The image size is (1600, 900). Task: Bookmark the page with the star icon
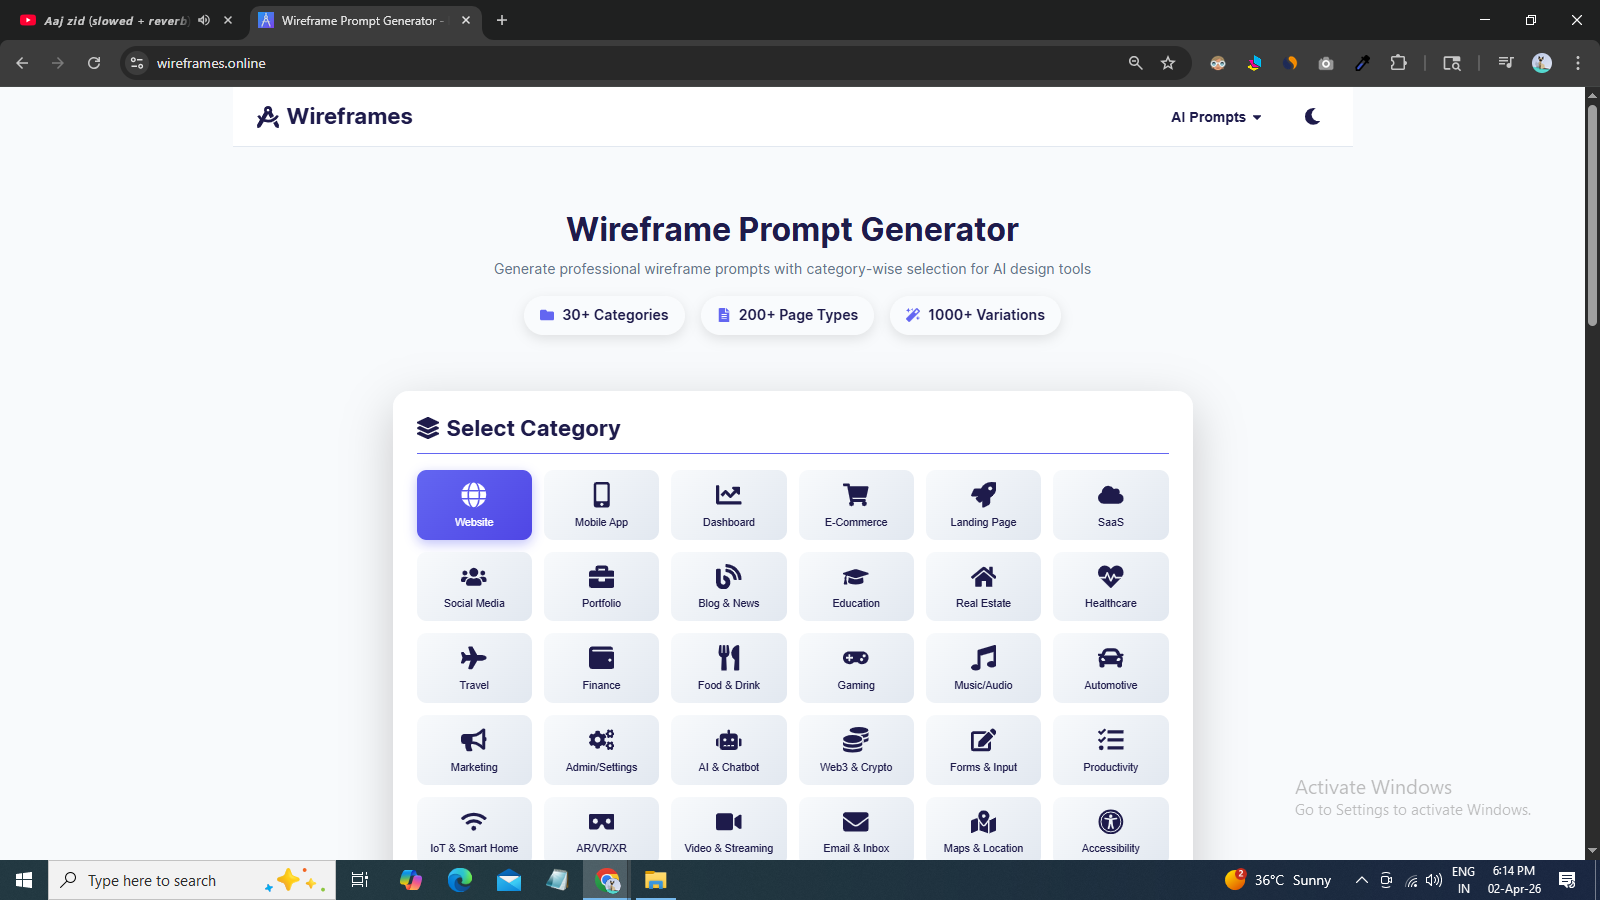tap(1168, 62)
